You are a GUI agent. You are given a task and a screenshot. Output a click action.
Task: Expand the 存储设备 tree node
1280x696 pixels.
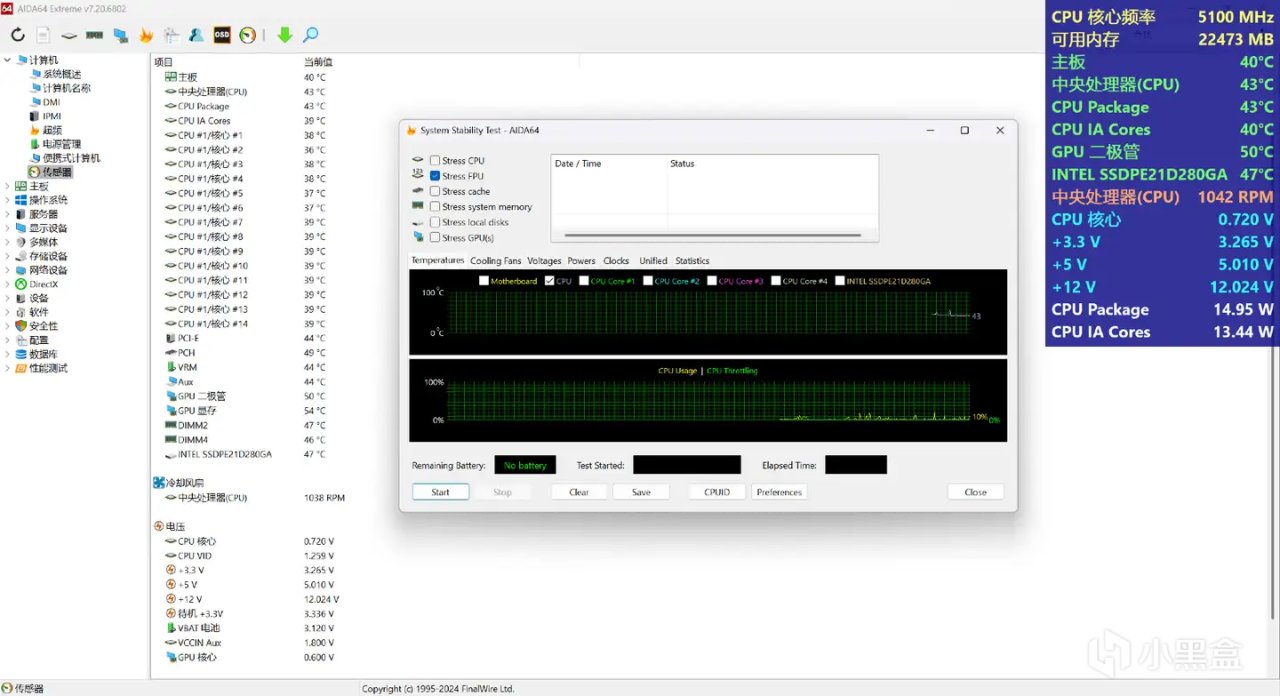pyautogui.click(x=8, y=256)
